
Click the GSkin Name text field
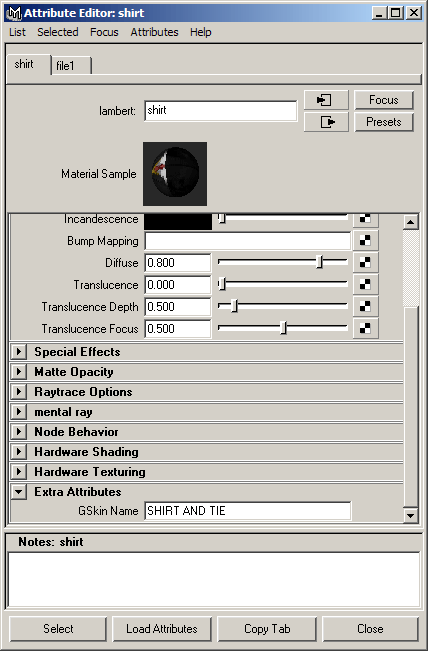click(248, 511)
